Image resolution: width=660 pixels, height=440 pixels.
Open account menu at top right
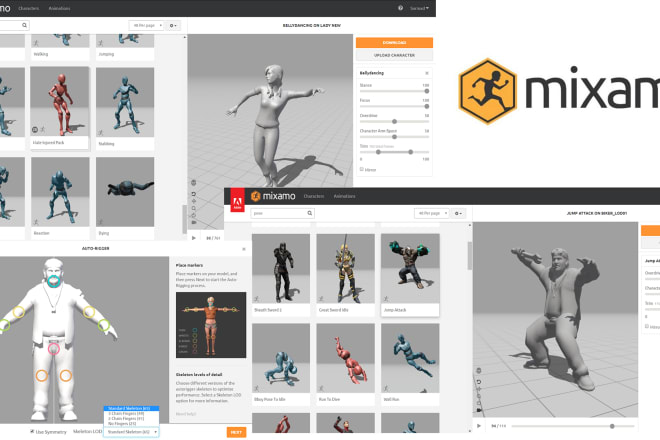pyautogui.click(x=419, y=8)
